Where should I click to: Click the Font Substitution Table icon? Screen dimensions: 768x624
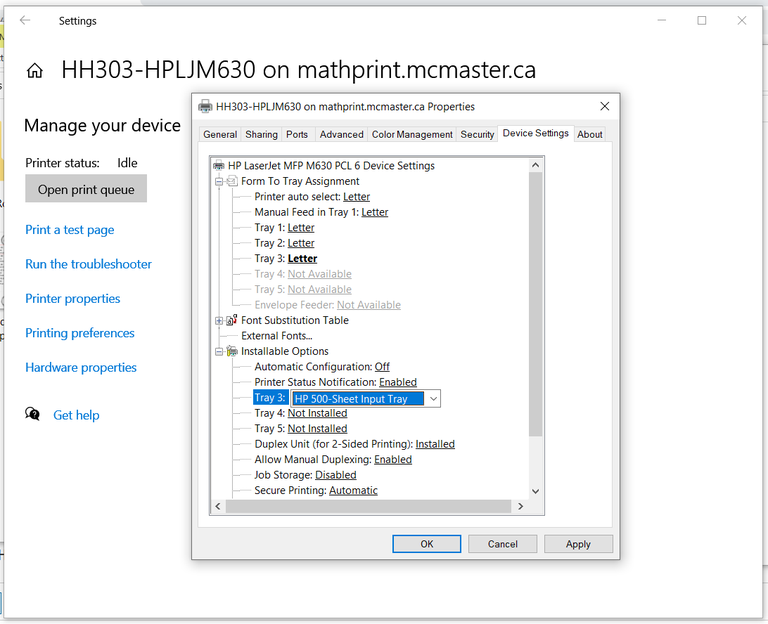[x=232, y=320]
